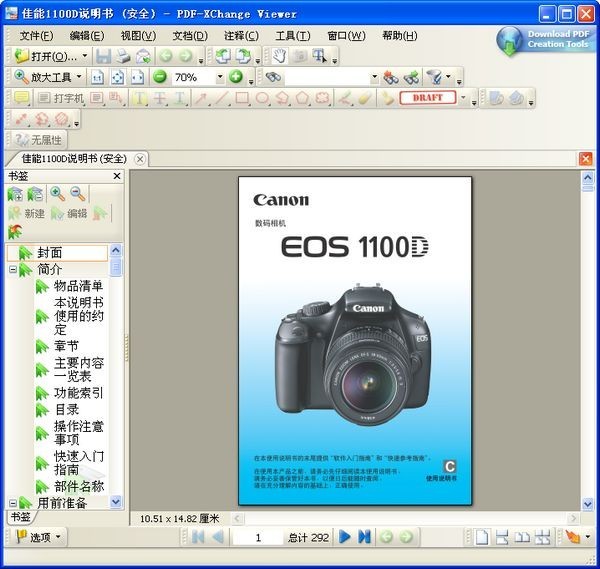This screenshot has height=569, width=600.
Task: Collapse the 用前准备 bookmark node
Action: pyautogui.click(x=13, y=503)
